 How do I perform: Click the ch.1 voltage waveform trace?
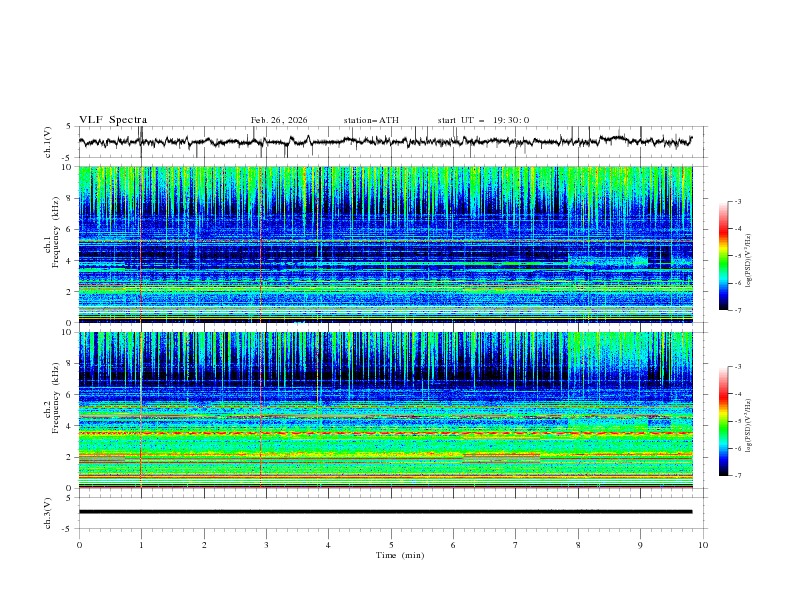click(x=385, y=141)
